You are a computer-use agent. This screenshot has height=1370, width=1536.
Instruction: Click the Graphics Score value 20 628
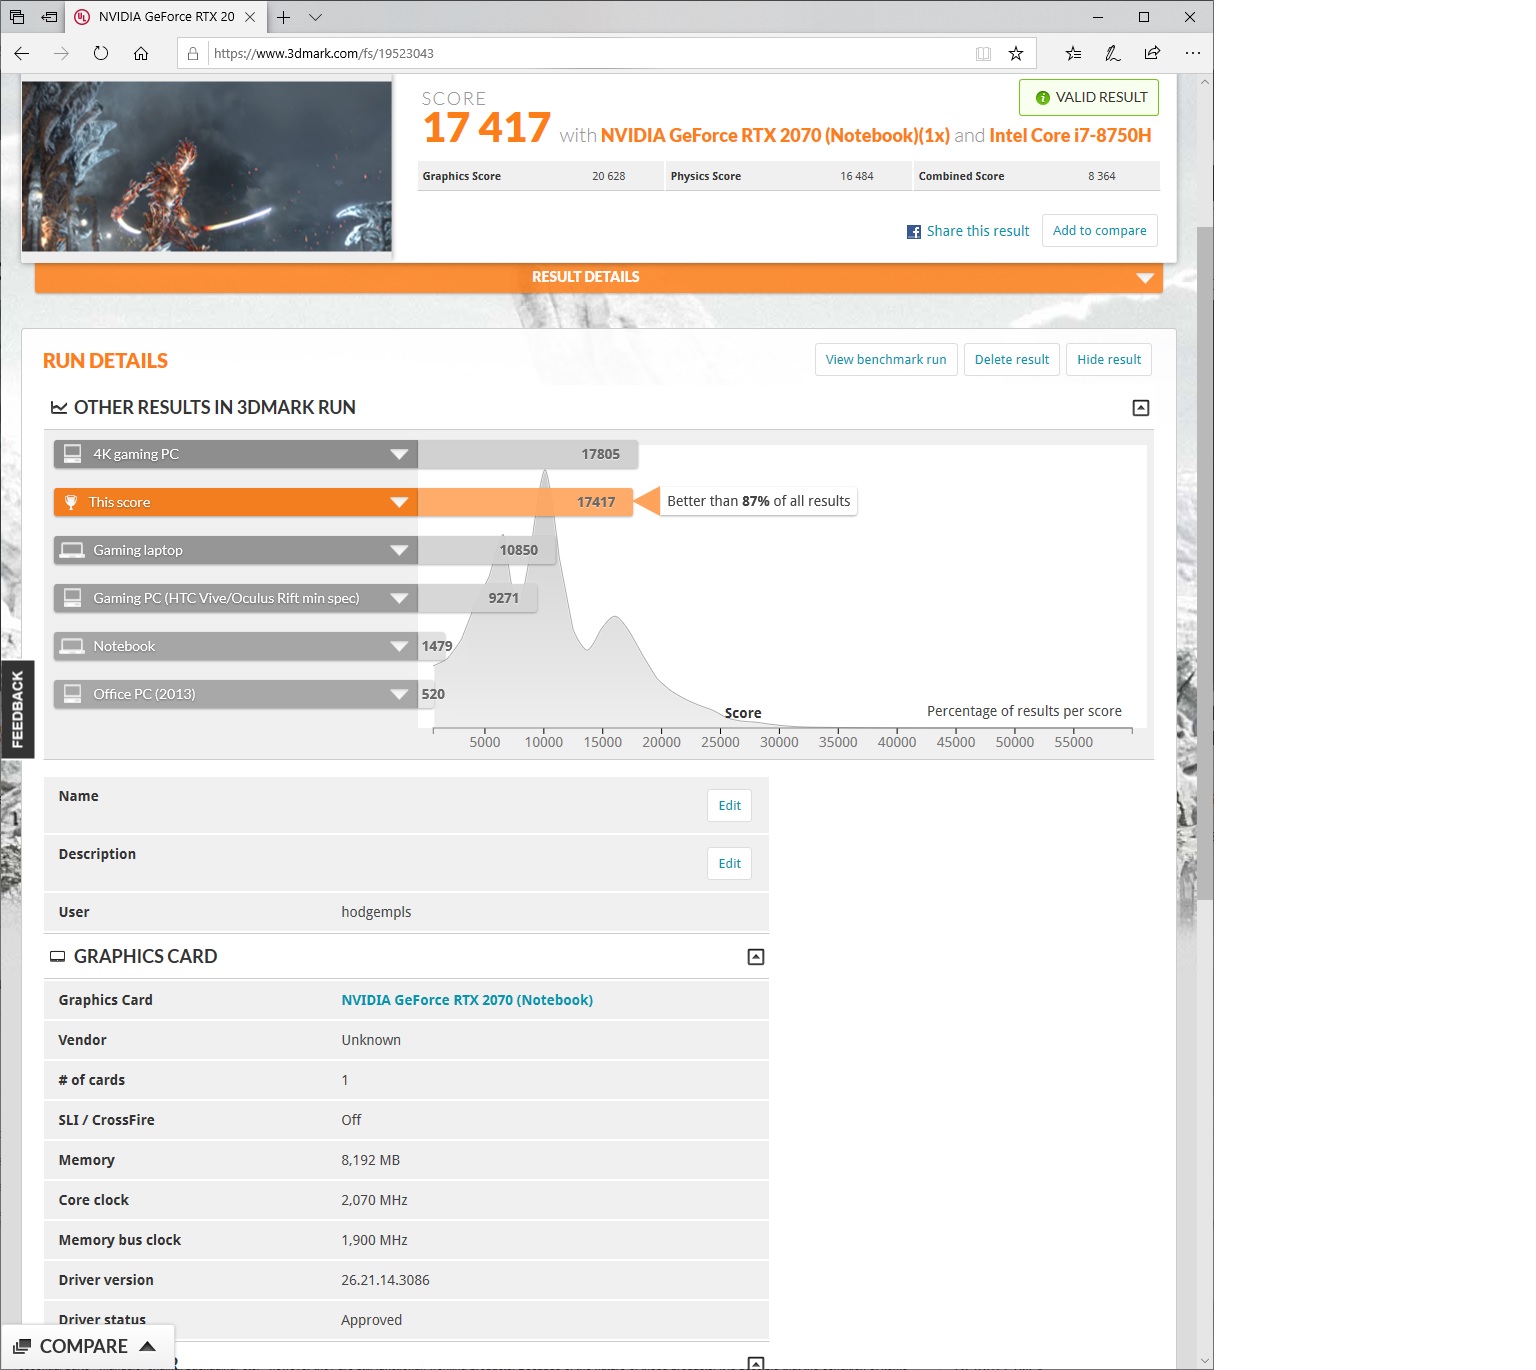(609, 176)
